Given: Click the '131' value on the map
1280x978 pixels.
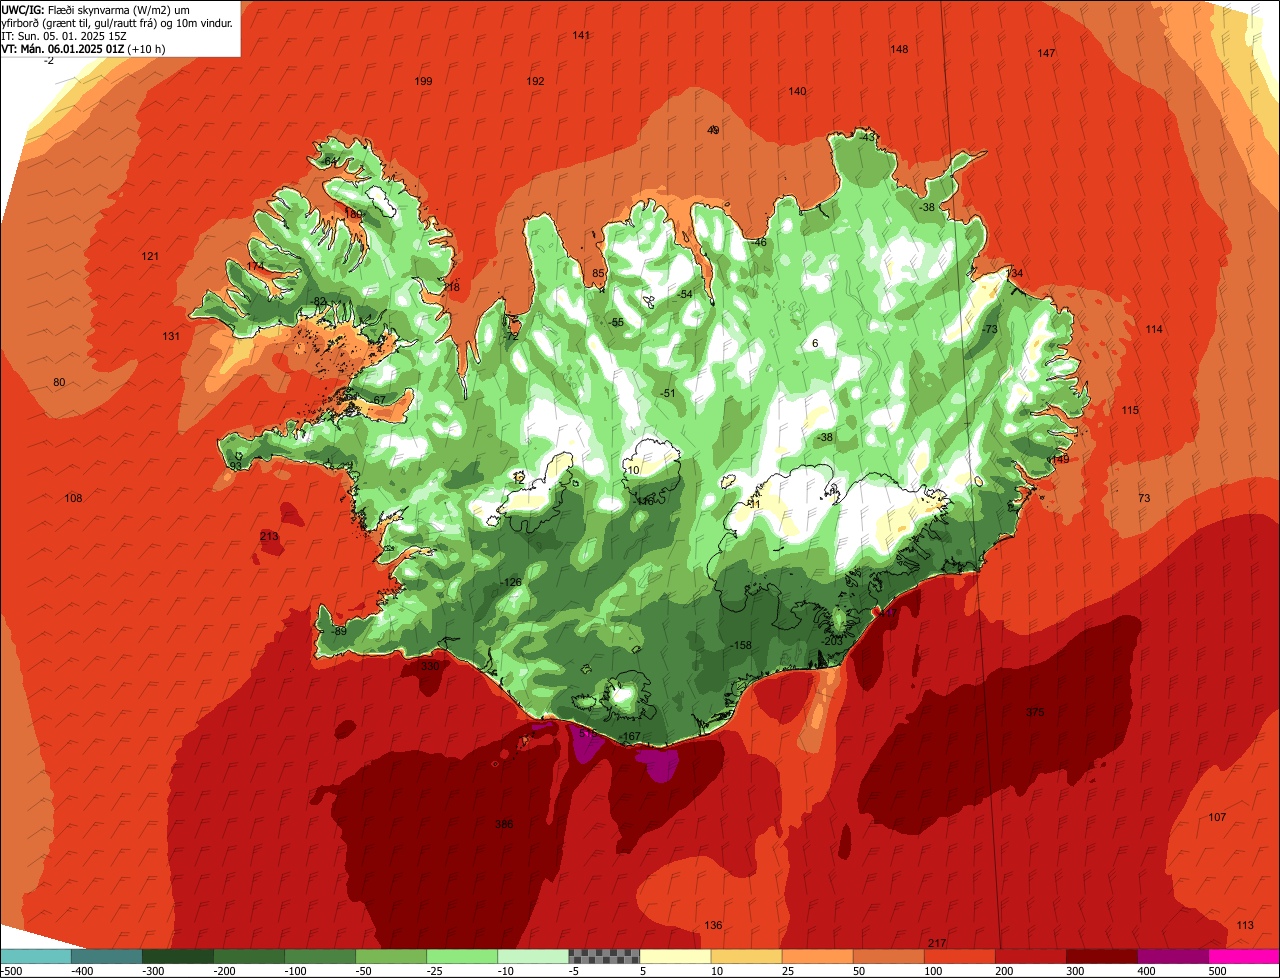Looking at the screenshot, I should point(171,336).
